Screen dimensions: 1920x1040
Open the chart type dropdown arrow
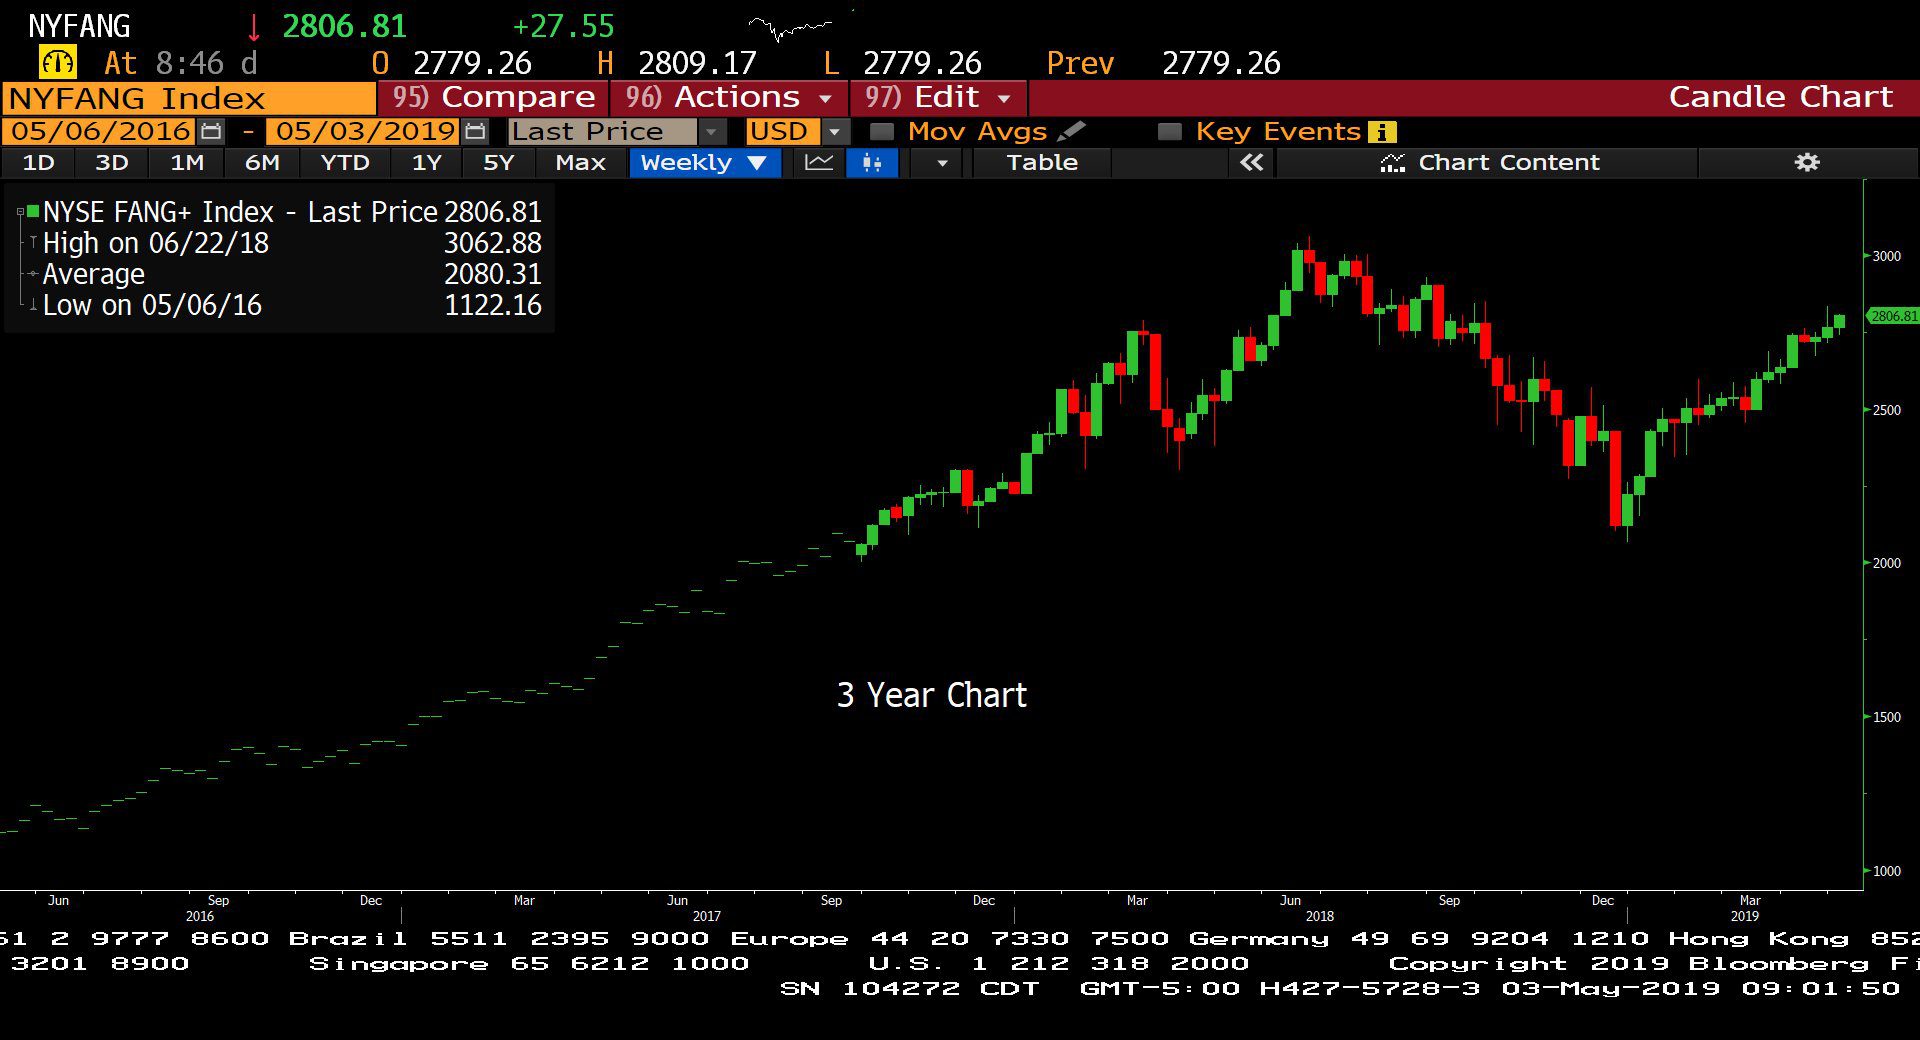941,163
